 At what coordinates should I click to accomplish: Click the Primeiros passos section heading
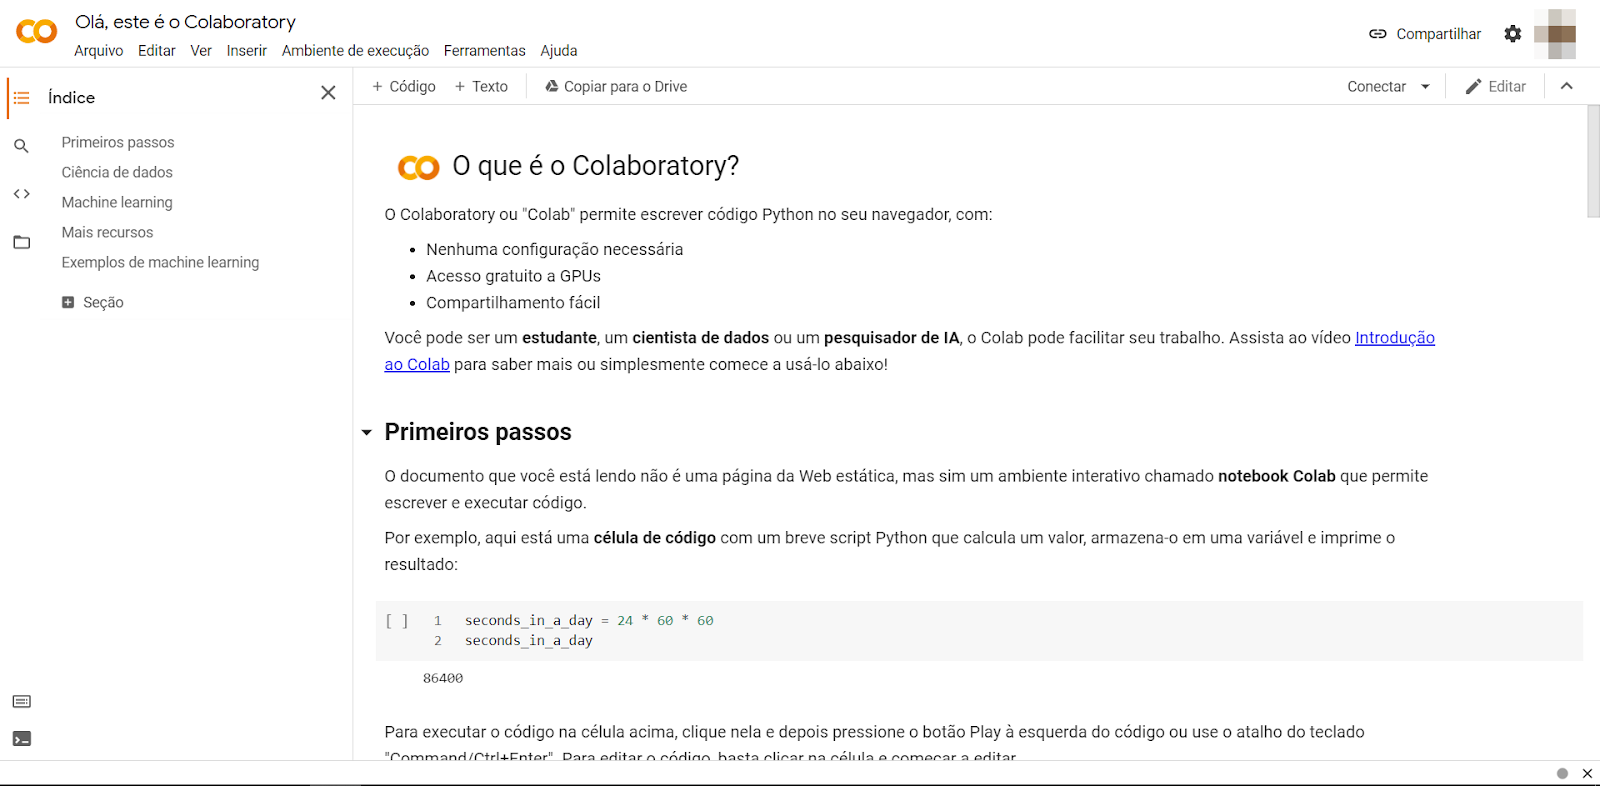[x=478, y=432]
